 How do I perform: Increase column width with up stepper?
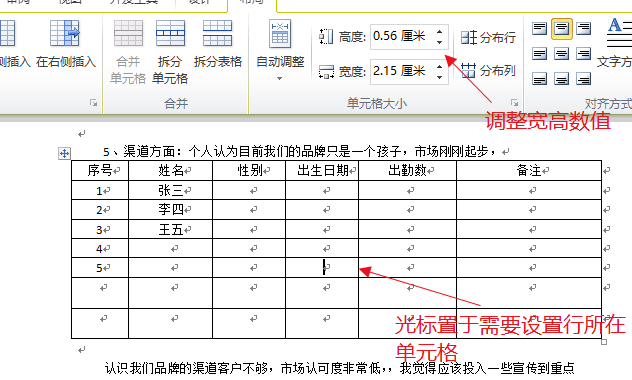point(440,66)
